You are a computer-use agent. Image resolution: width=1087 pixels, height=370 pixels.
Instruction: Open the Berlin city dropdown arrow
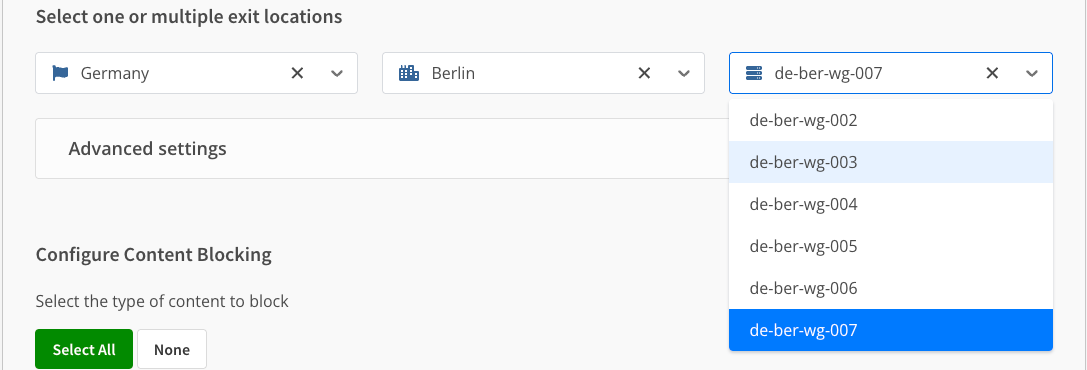684,73
